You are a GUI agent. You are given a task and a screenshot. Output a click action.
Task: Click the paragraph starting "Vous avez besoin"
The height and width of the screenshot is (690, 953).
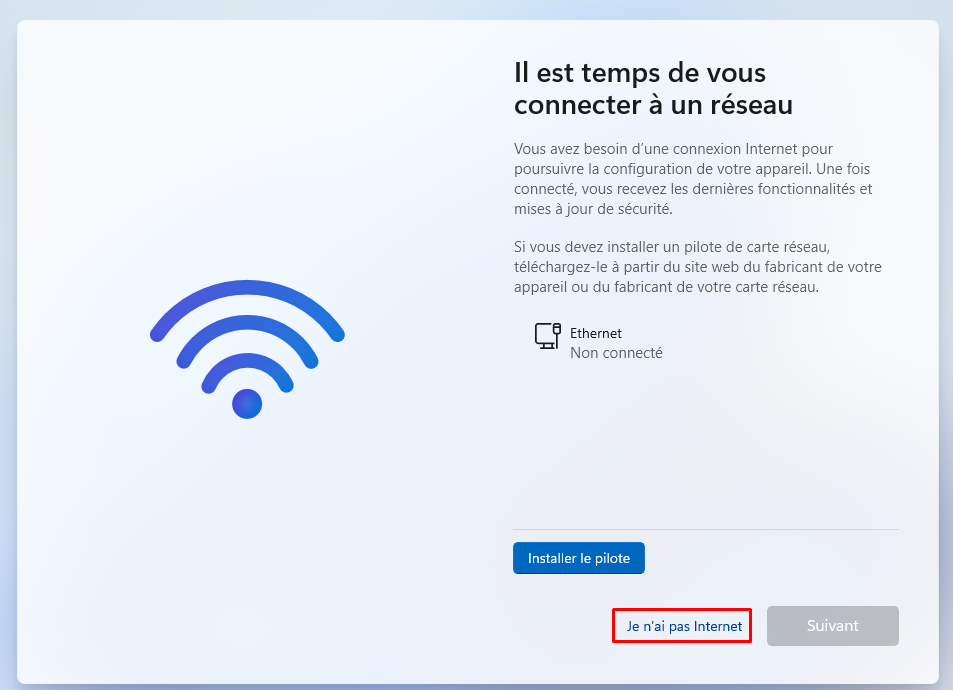click(x=693, y=179)
